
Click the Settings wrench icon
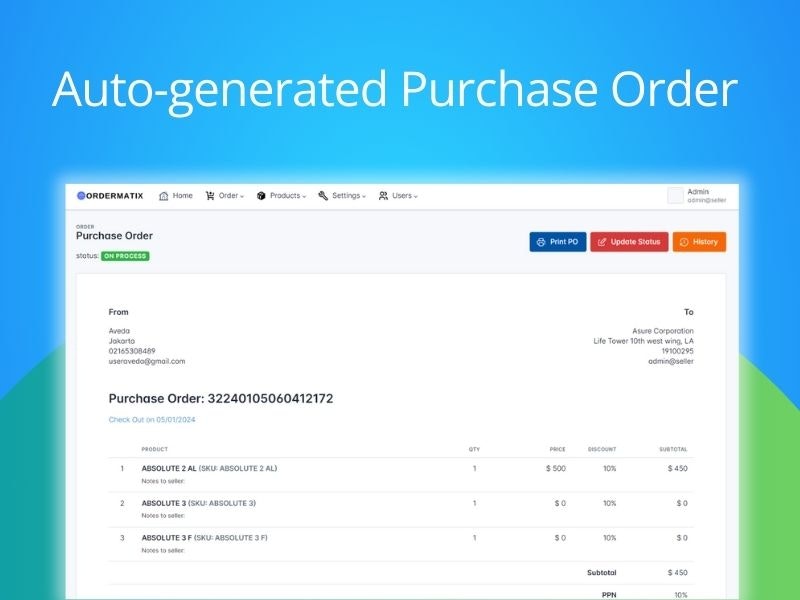pyautogui.click(x=323, y=196)
